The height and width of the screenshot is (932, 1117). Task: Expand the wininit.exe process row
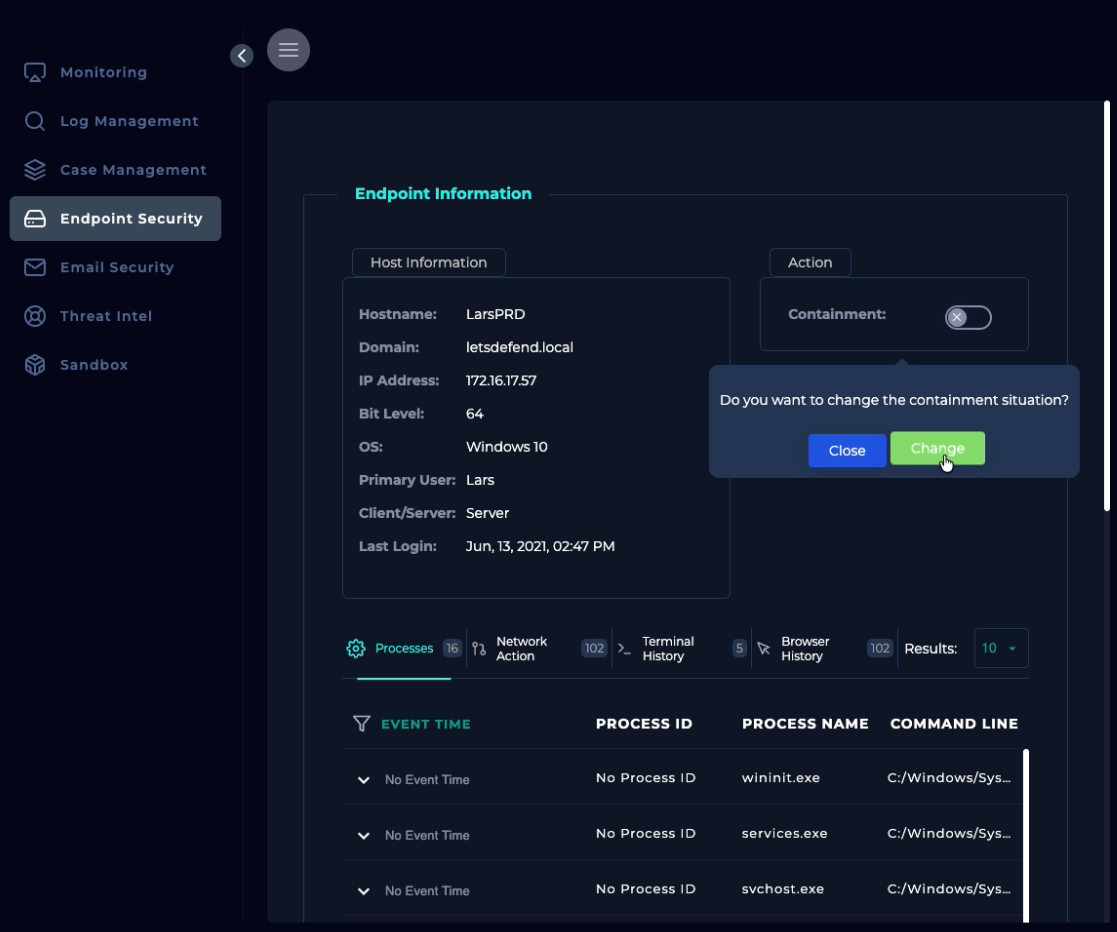(x=364, y=780)
